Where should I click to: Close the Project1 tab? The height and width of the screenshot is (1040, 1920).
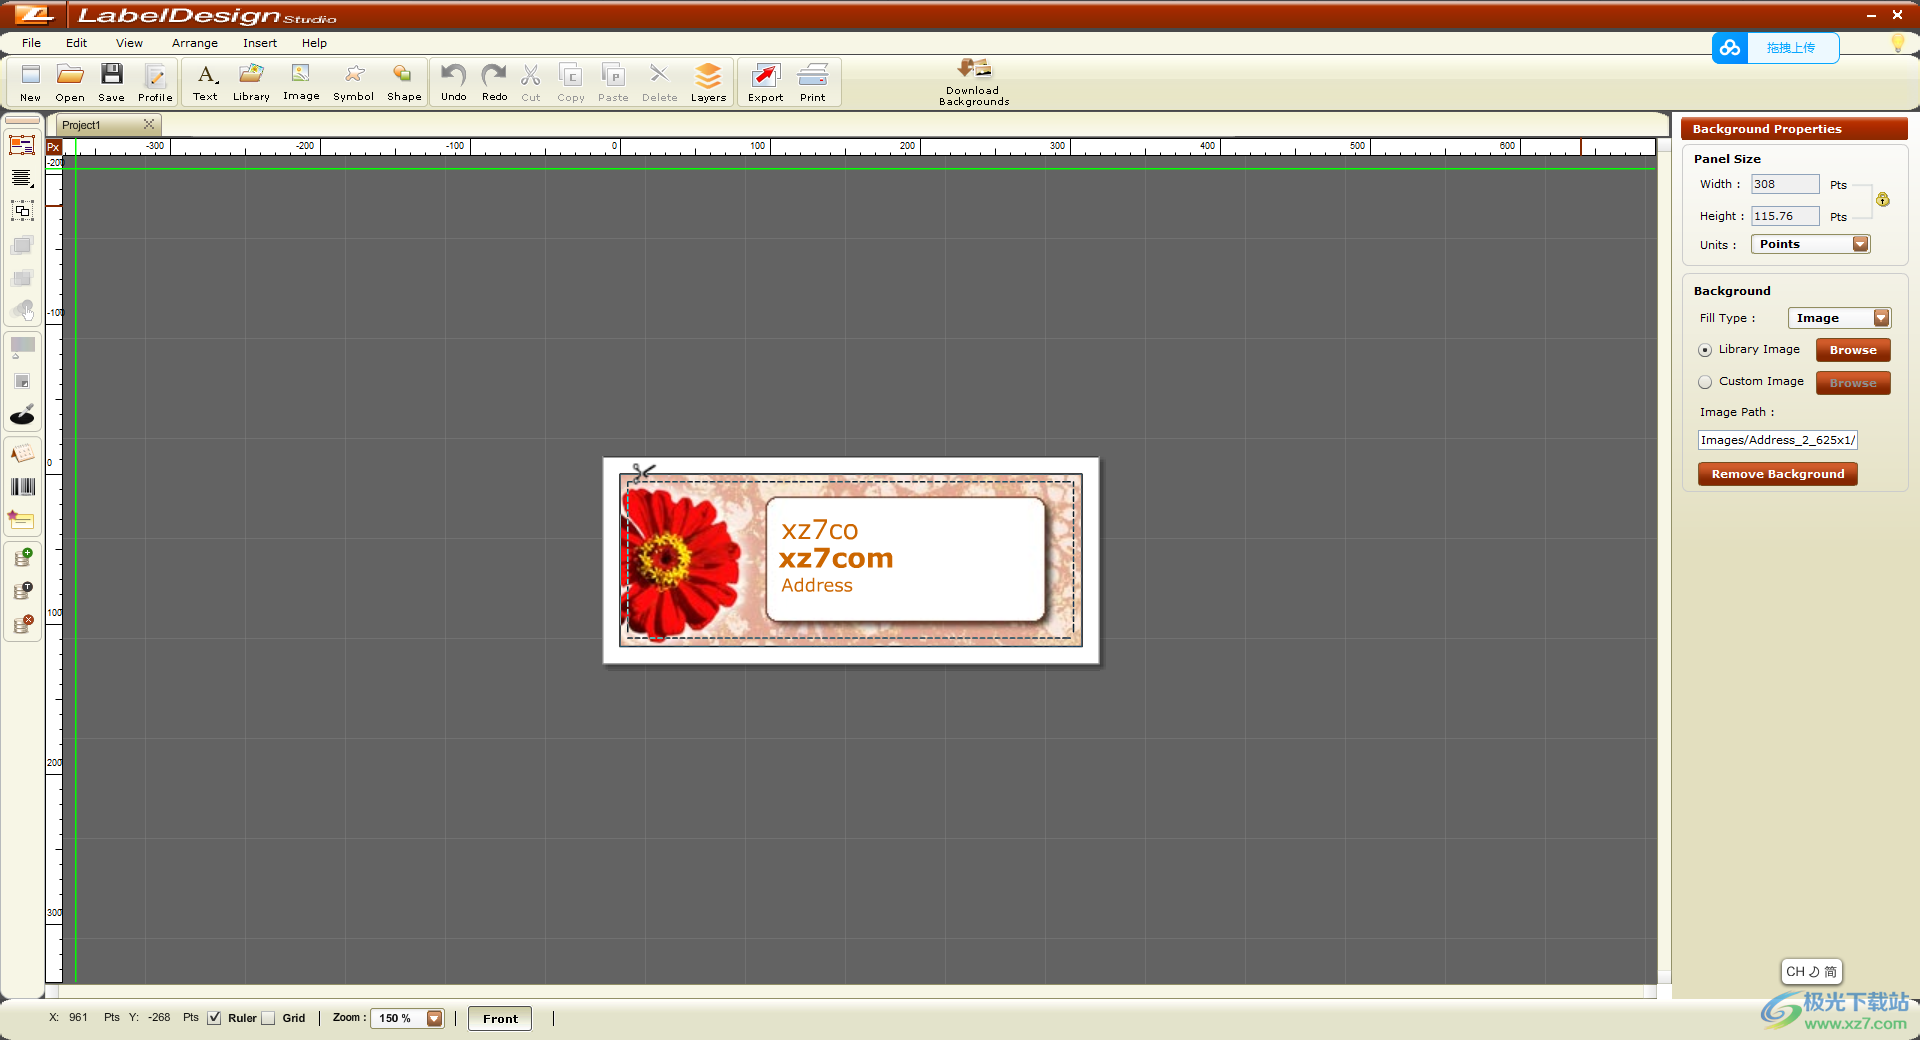(148, 124)
